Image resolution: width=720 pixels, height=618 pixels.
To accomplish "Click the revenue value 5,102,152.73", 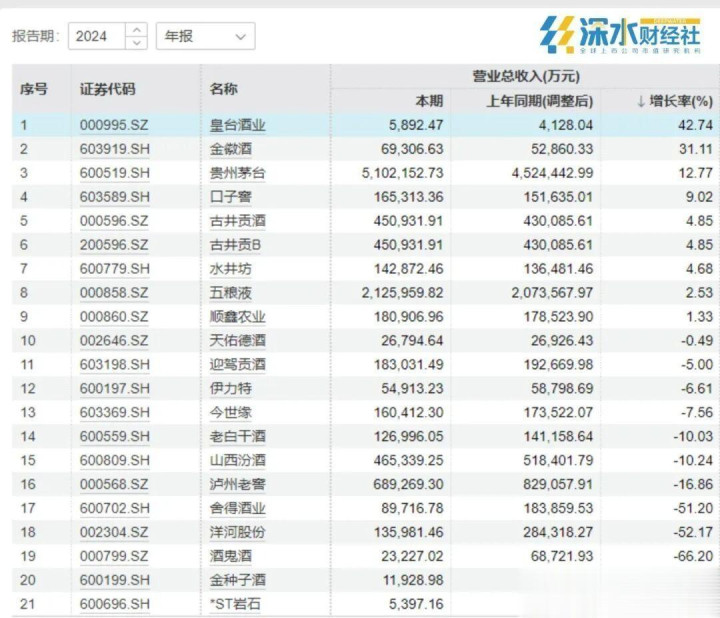I will click(x=402, y=173).
